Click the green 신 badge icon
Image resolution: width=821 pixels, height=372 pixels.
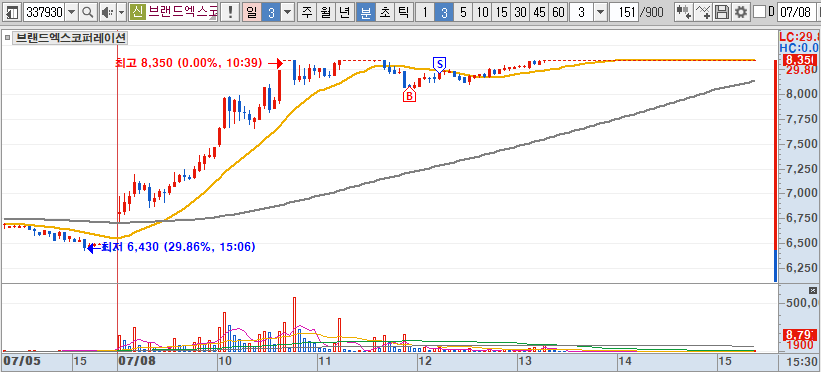[137, 12]
